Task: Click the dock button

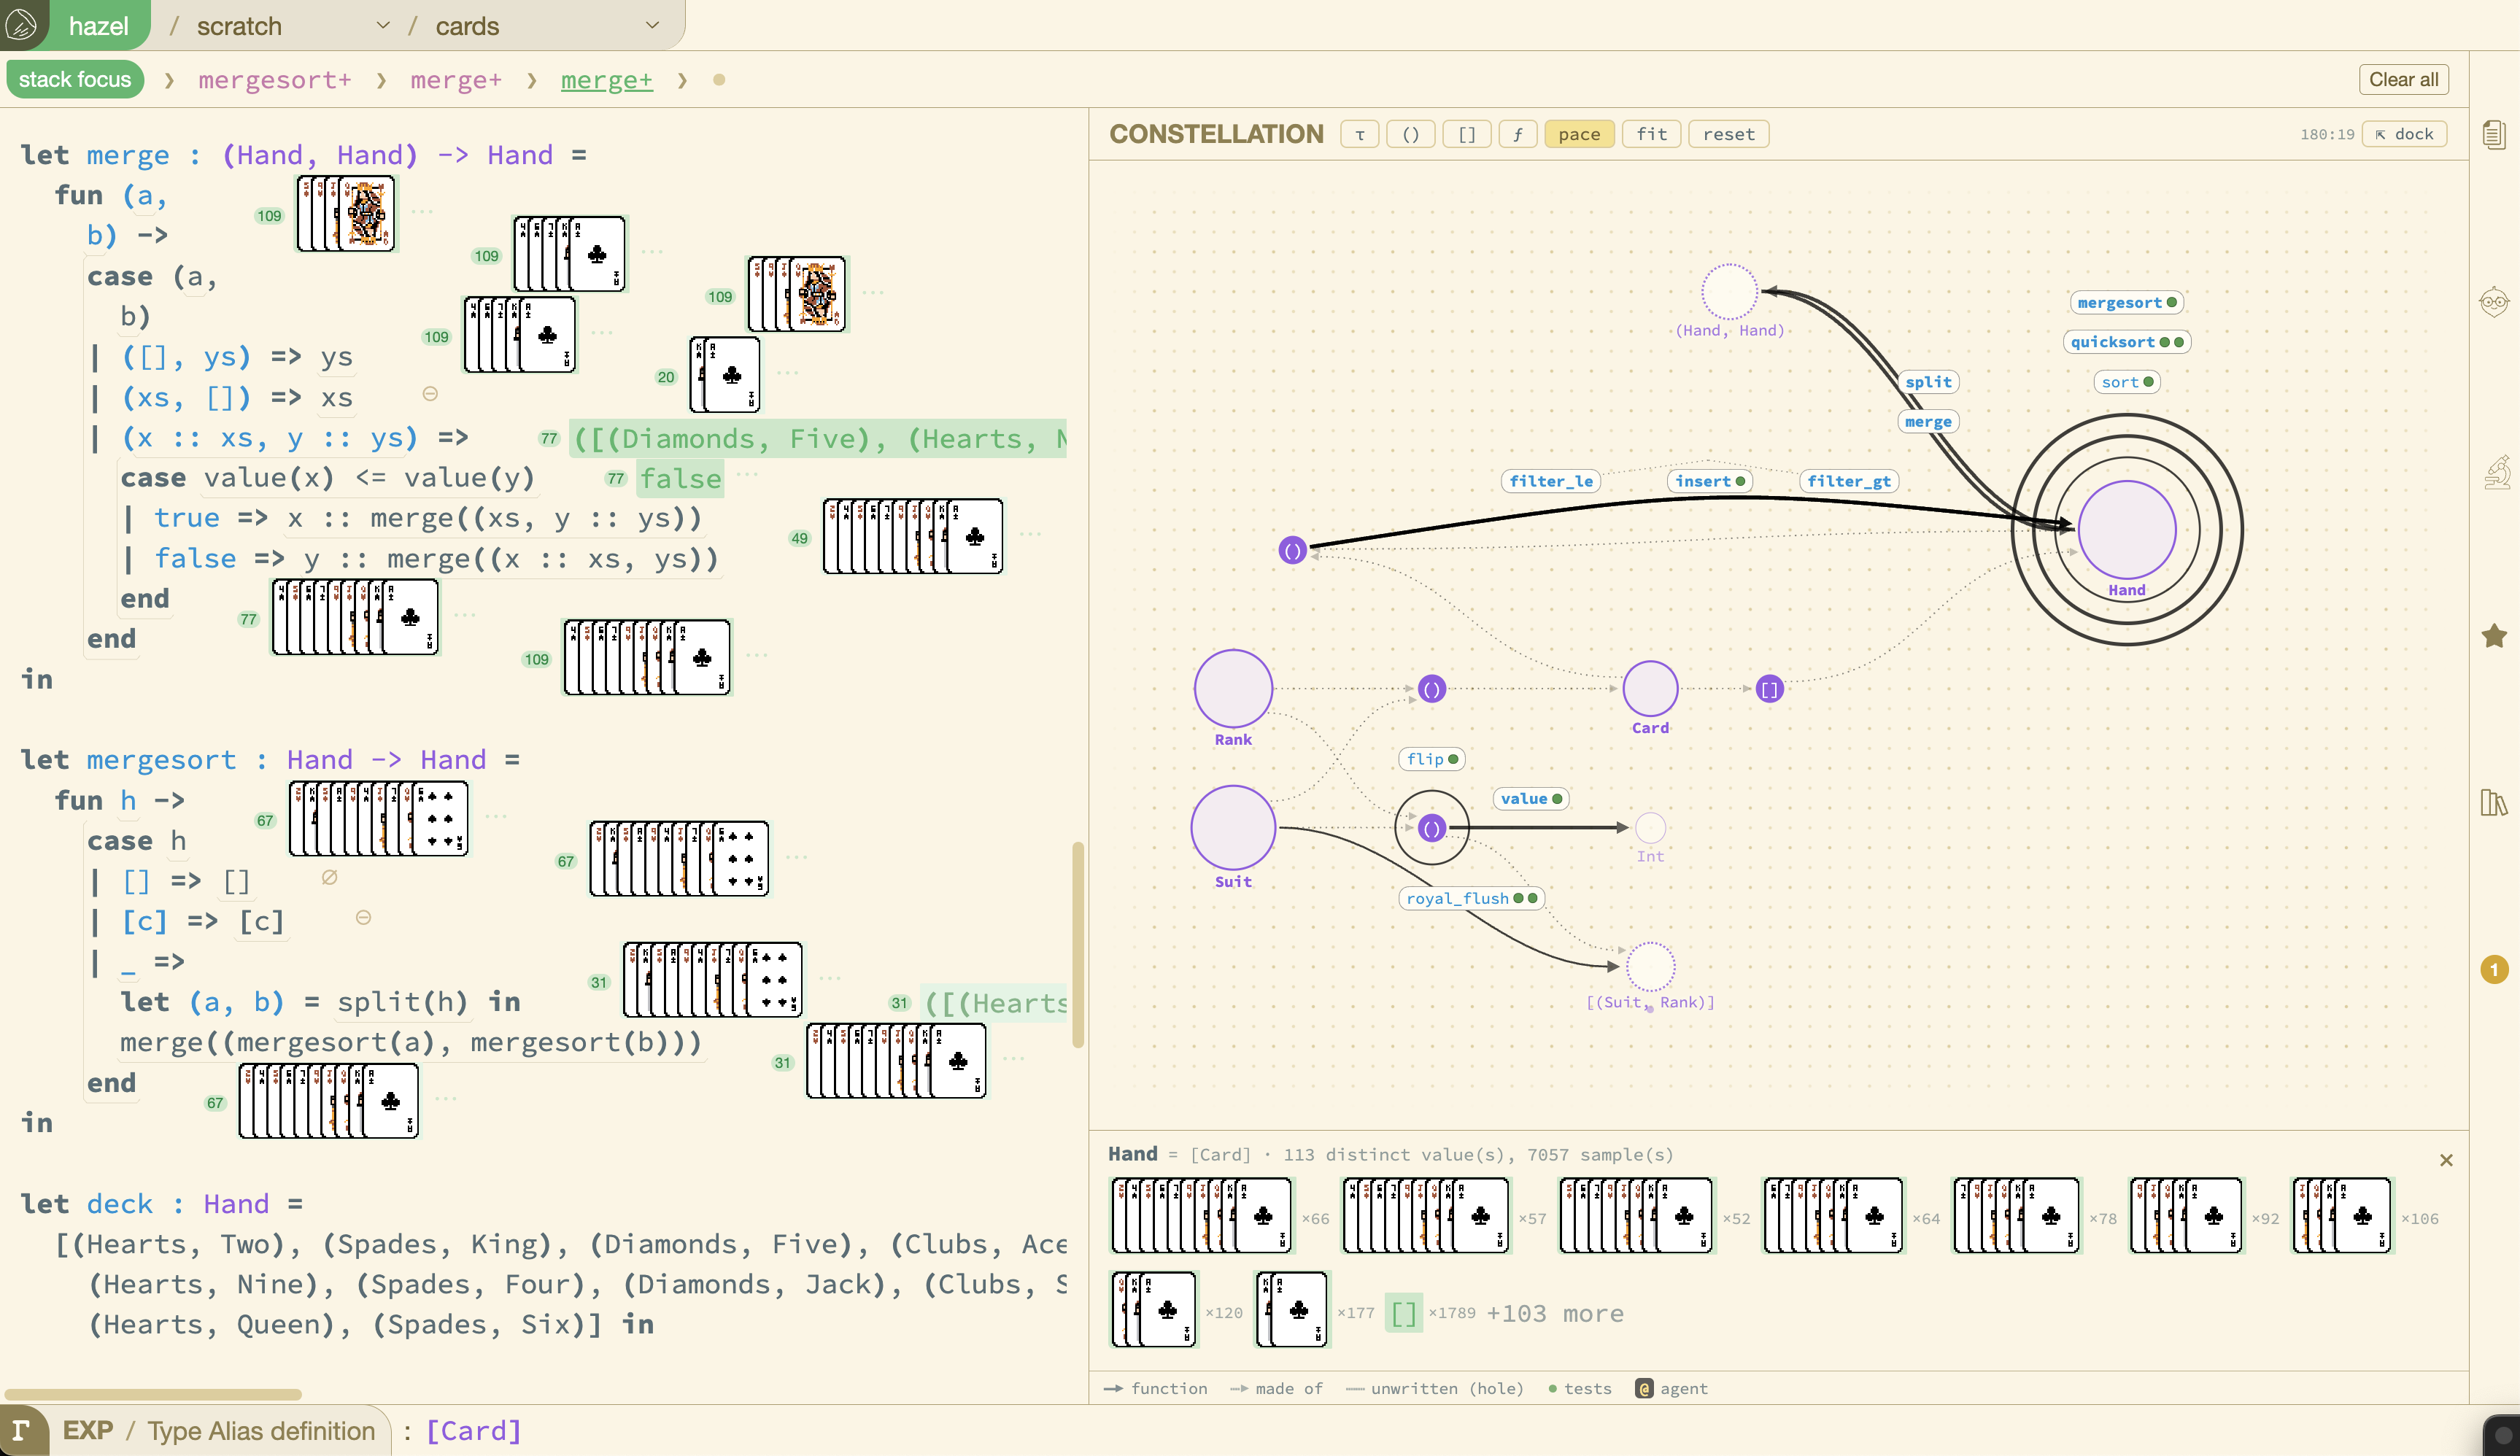Action: pos(2404,134)
